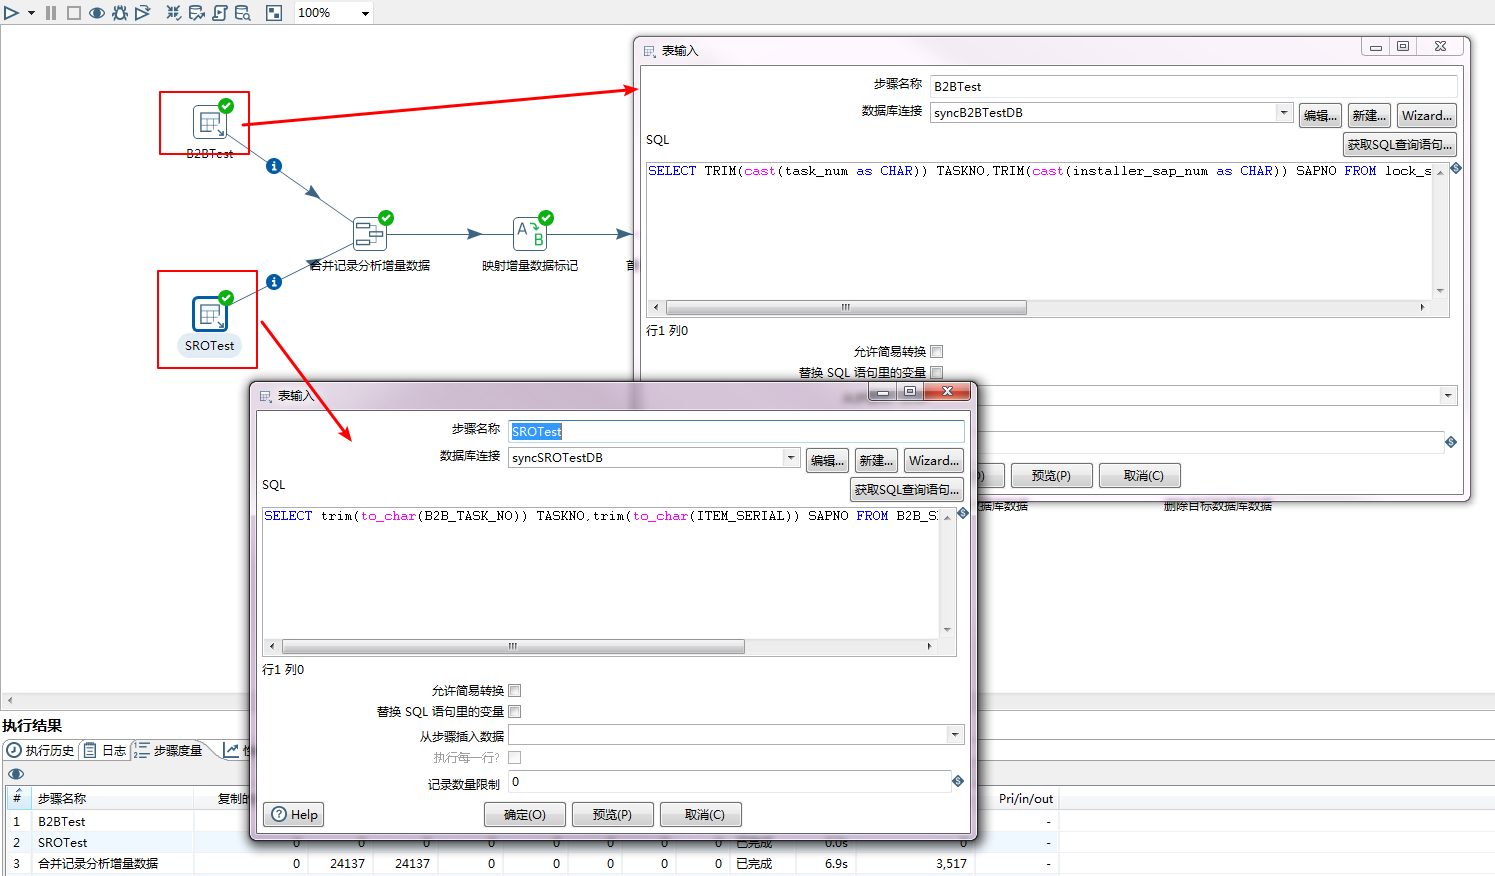The width and height of the screenshot is (1495, 876).
Task: Pause the running transformation
Action: 51,13
